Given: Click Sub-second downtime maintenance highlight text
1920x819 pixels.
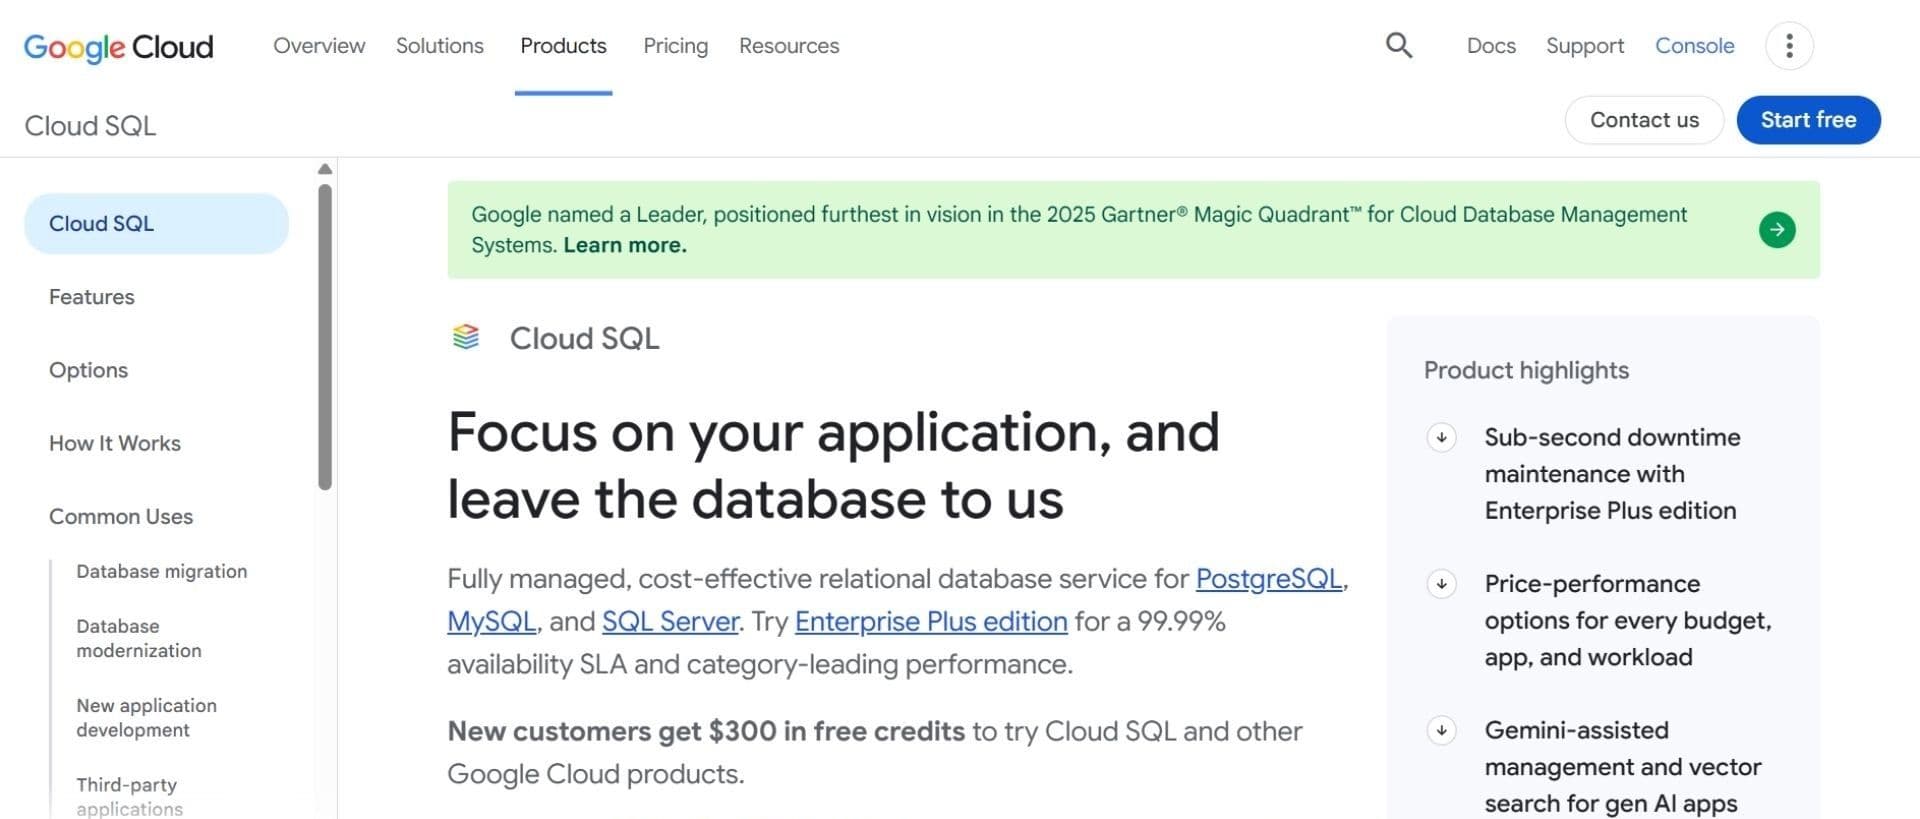Looking at the screenshot, I should 1612,474.
